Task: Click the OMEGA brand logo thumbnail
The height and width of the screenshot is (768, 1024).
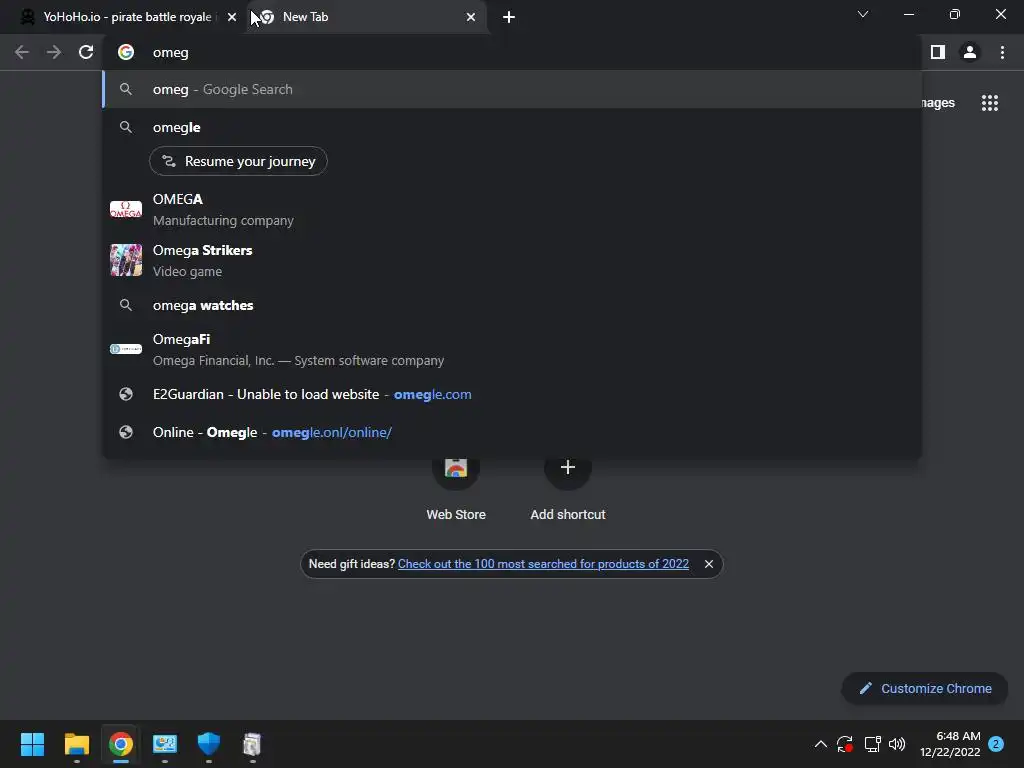Action: (126, 210)
